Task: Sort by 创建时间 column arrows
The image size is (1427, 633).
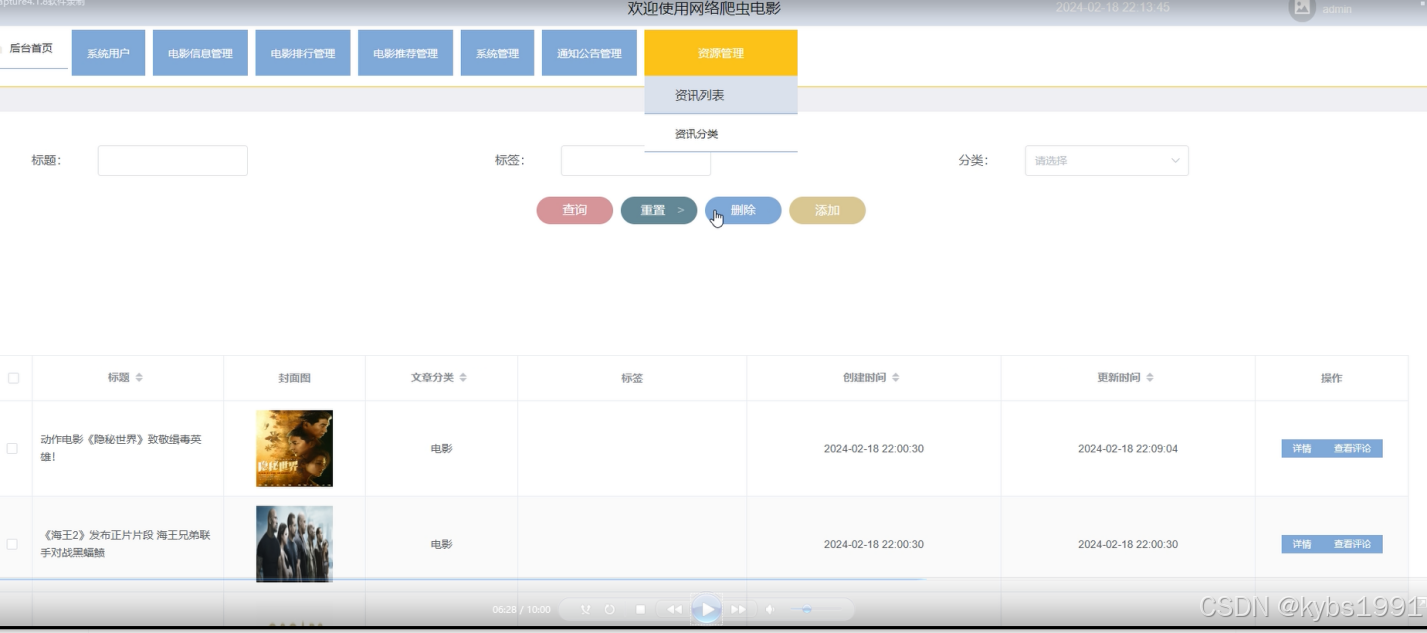Action: (x=895, y=378)
